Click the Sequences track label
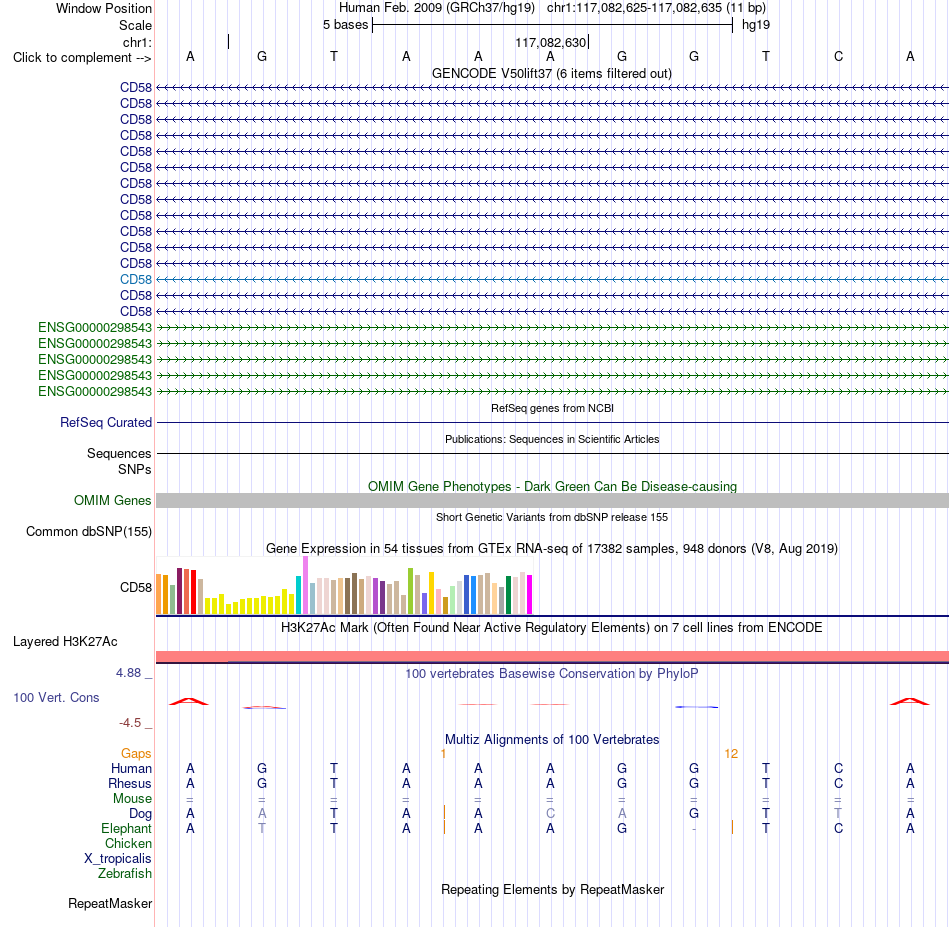The height and width of the screenshot is (927, 950). (x=119, y=453)
